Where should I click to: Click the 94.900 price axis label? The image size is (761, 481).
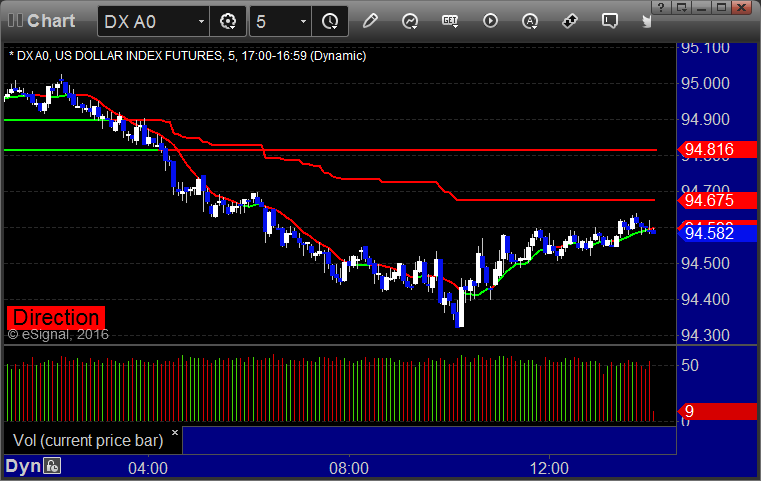click(705, 119)
